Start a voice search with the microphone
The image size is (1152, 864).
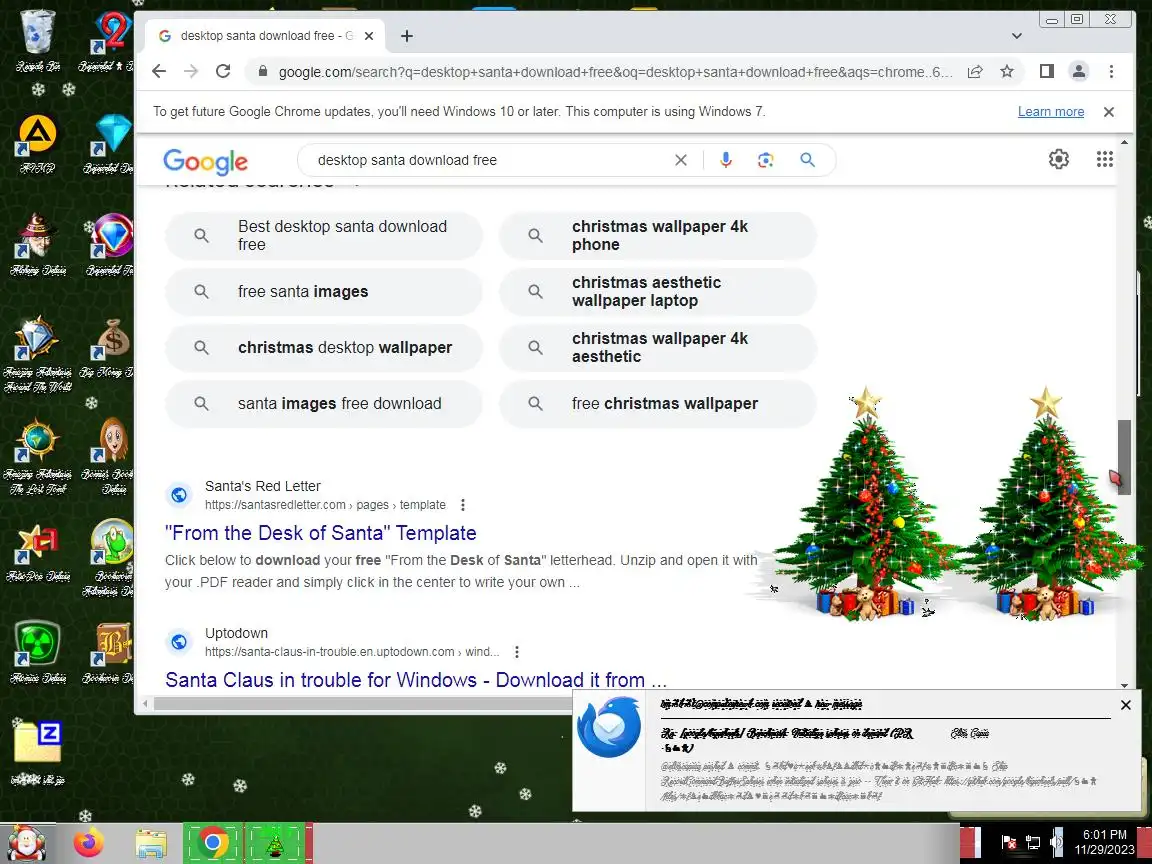pyautogui.click(x=726, y=160)
